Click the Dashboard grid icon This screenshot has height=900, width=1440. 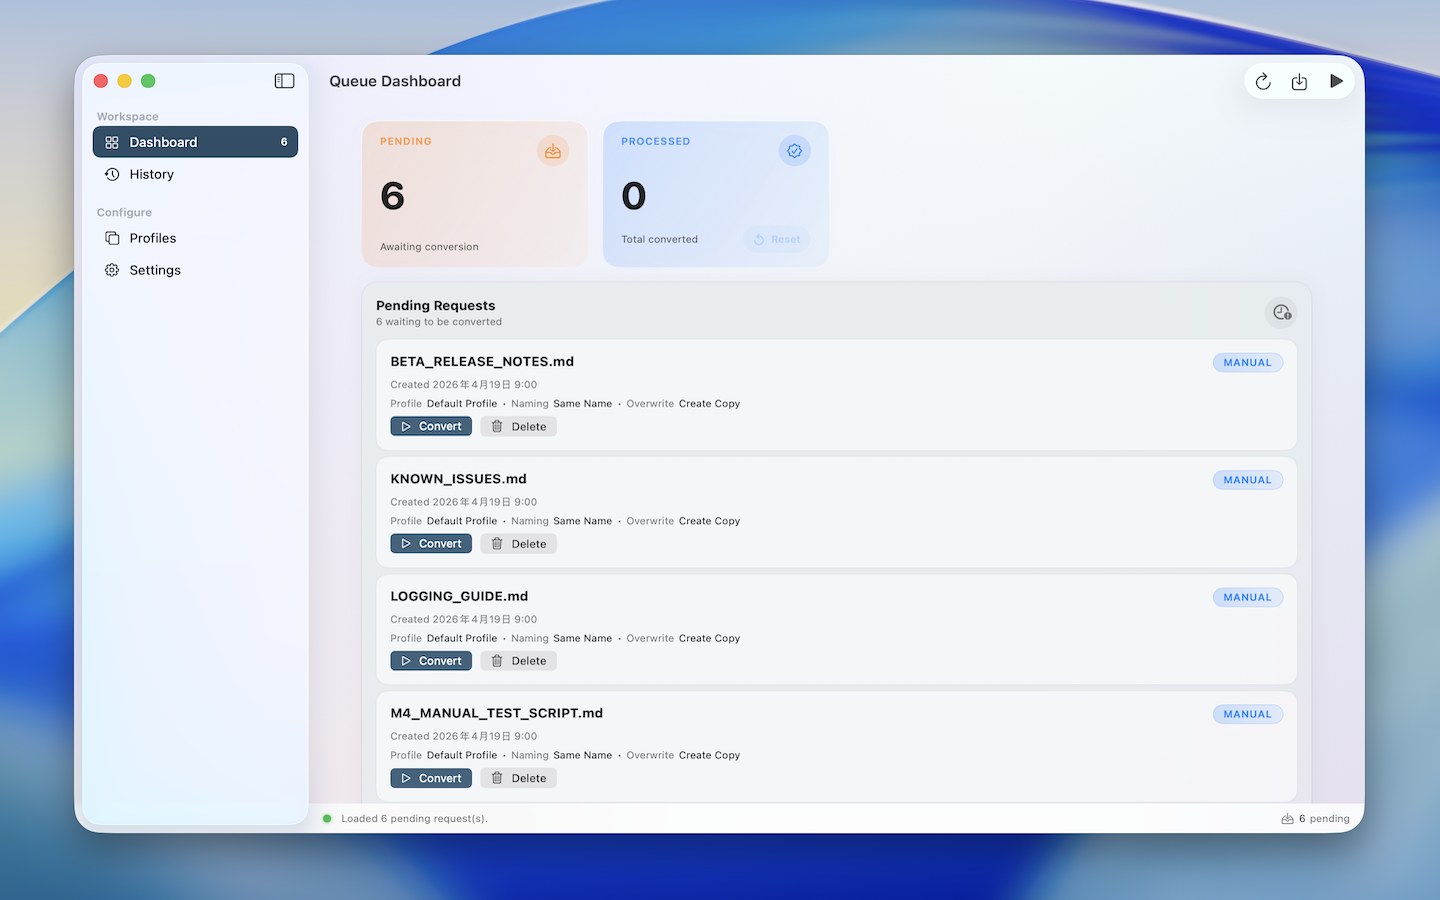[x=112, y=142]
